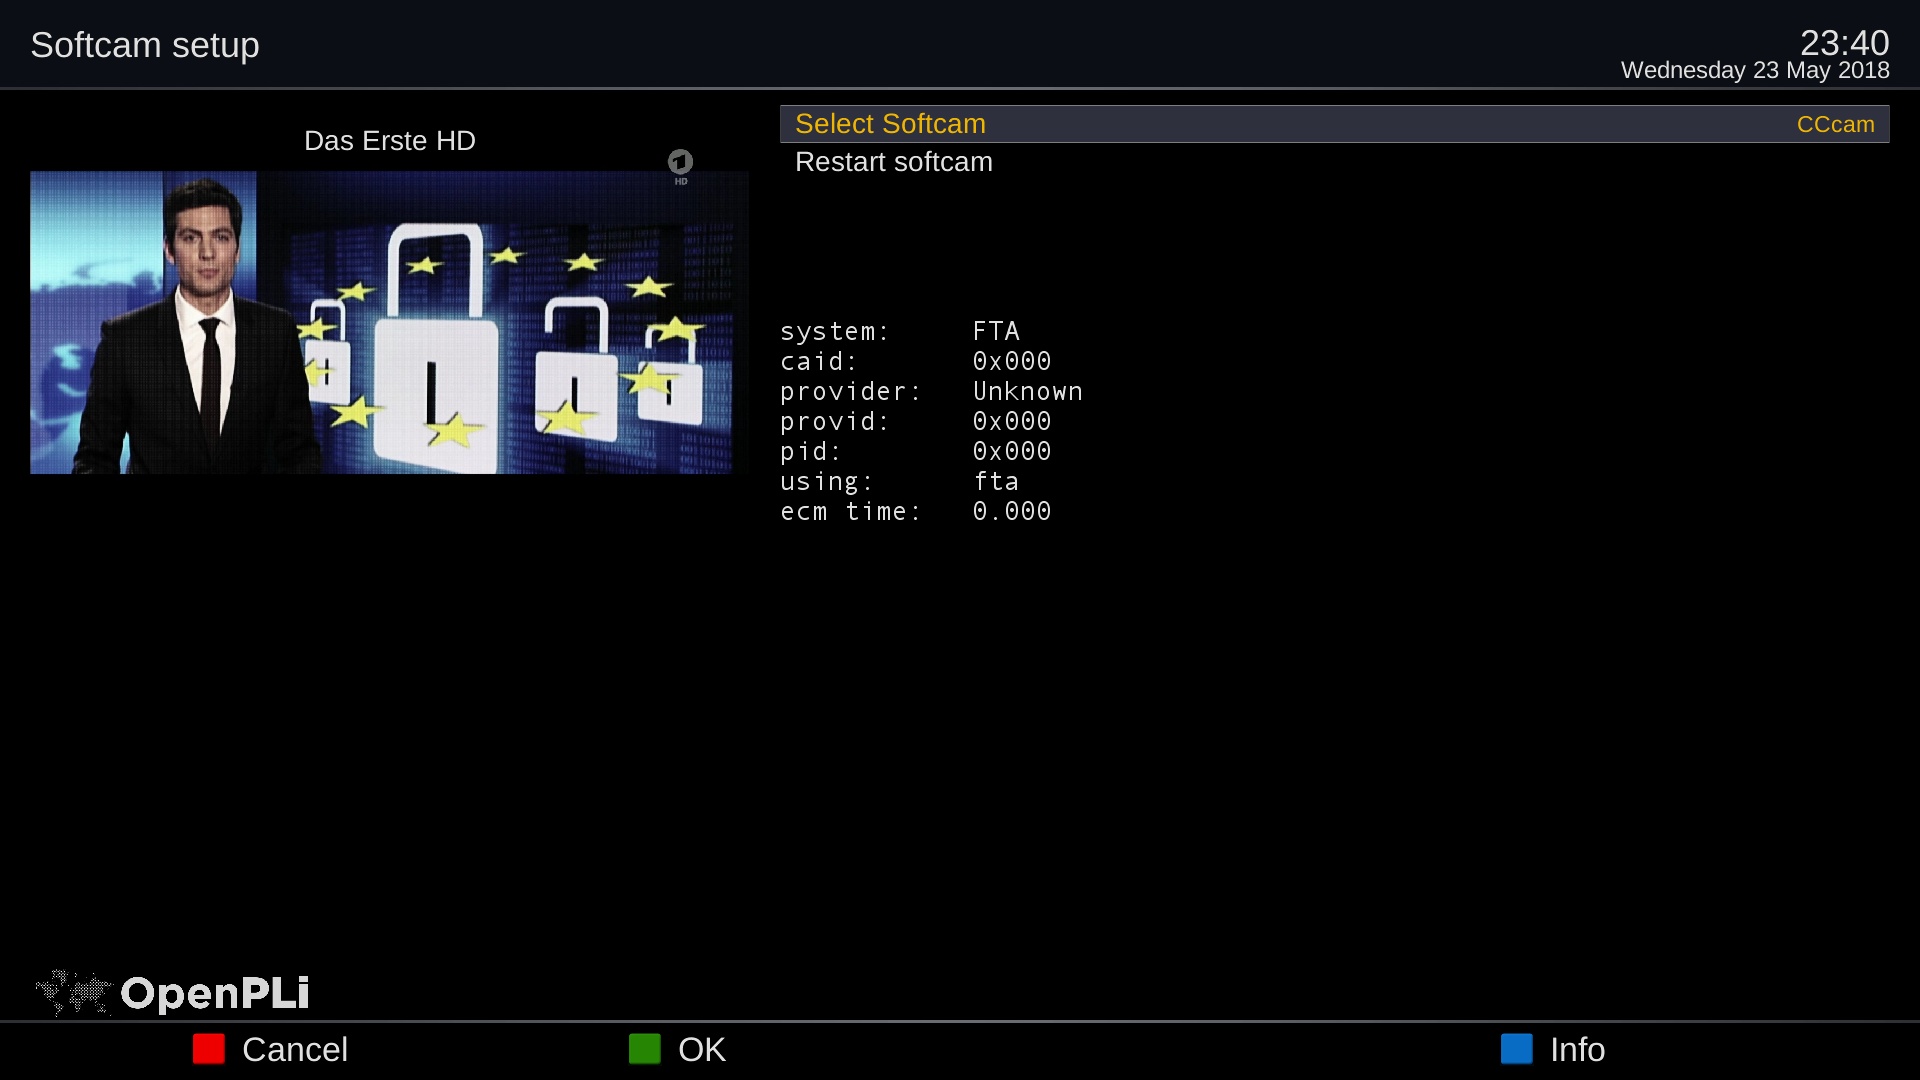
Task: Click the 'Wednesday 23 May 2018' date
Action: (1755, 70)
